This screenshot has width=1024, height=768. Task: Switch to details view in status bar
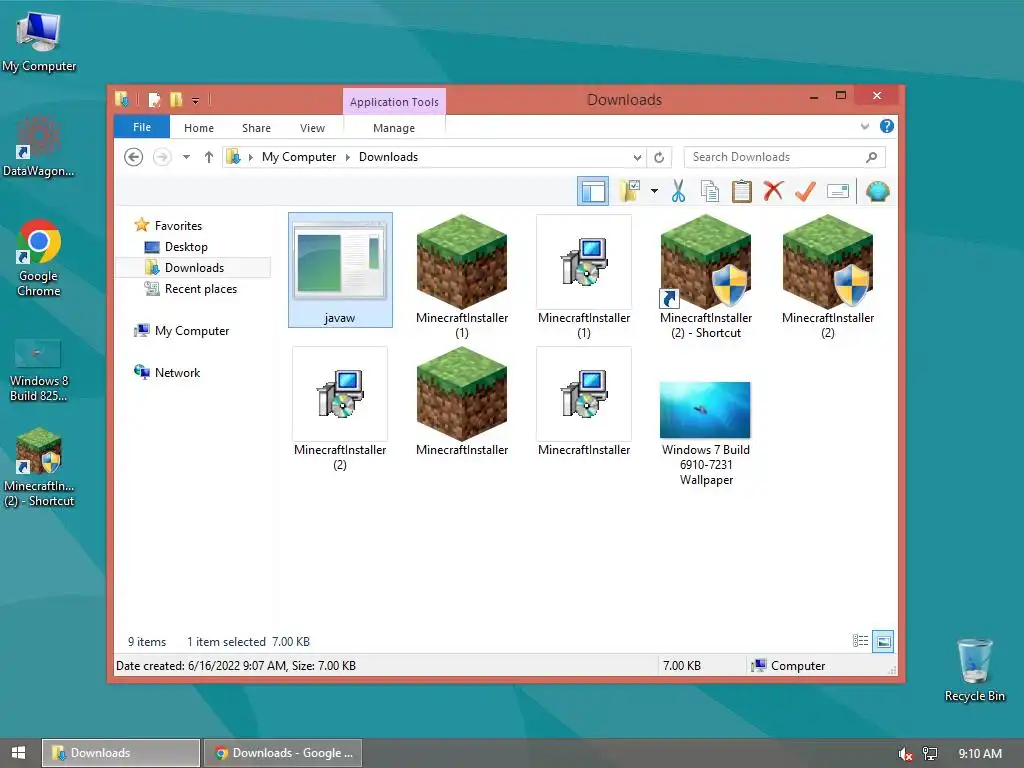click(x=860, y=641)
